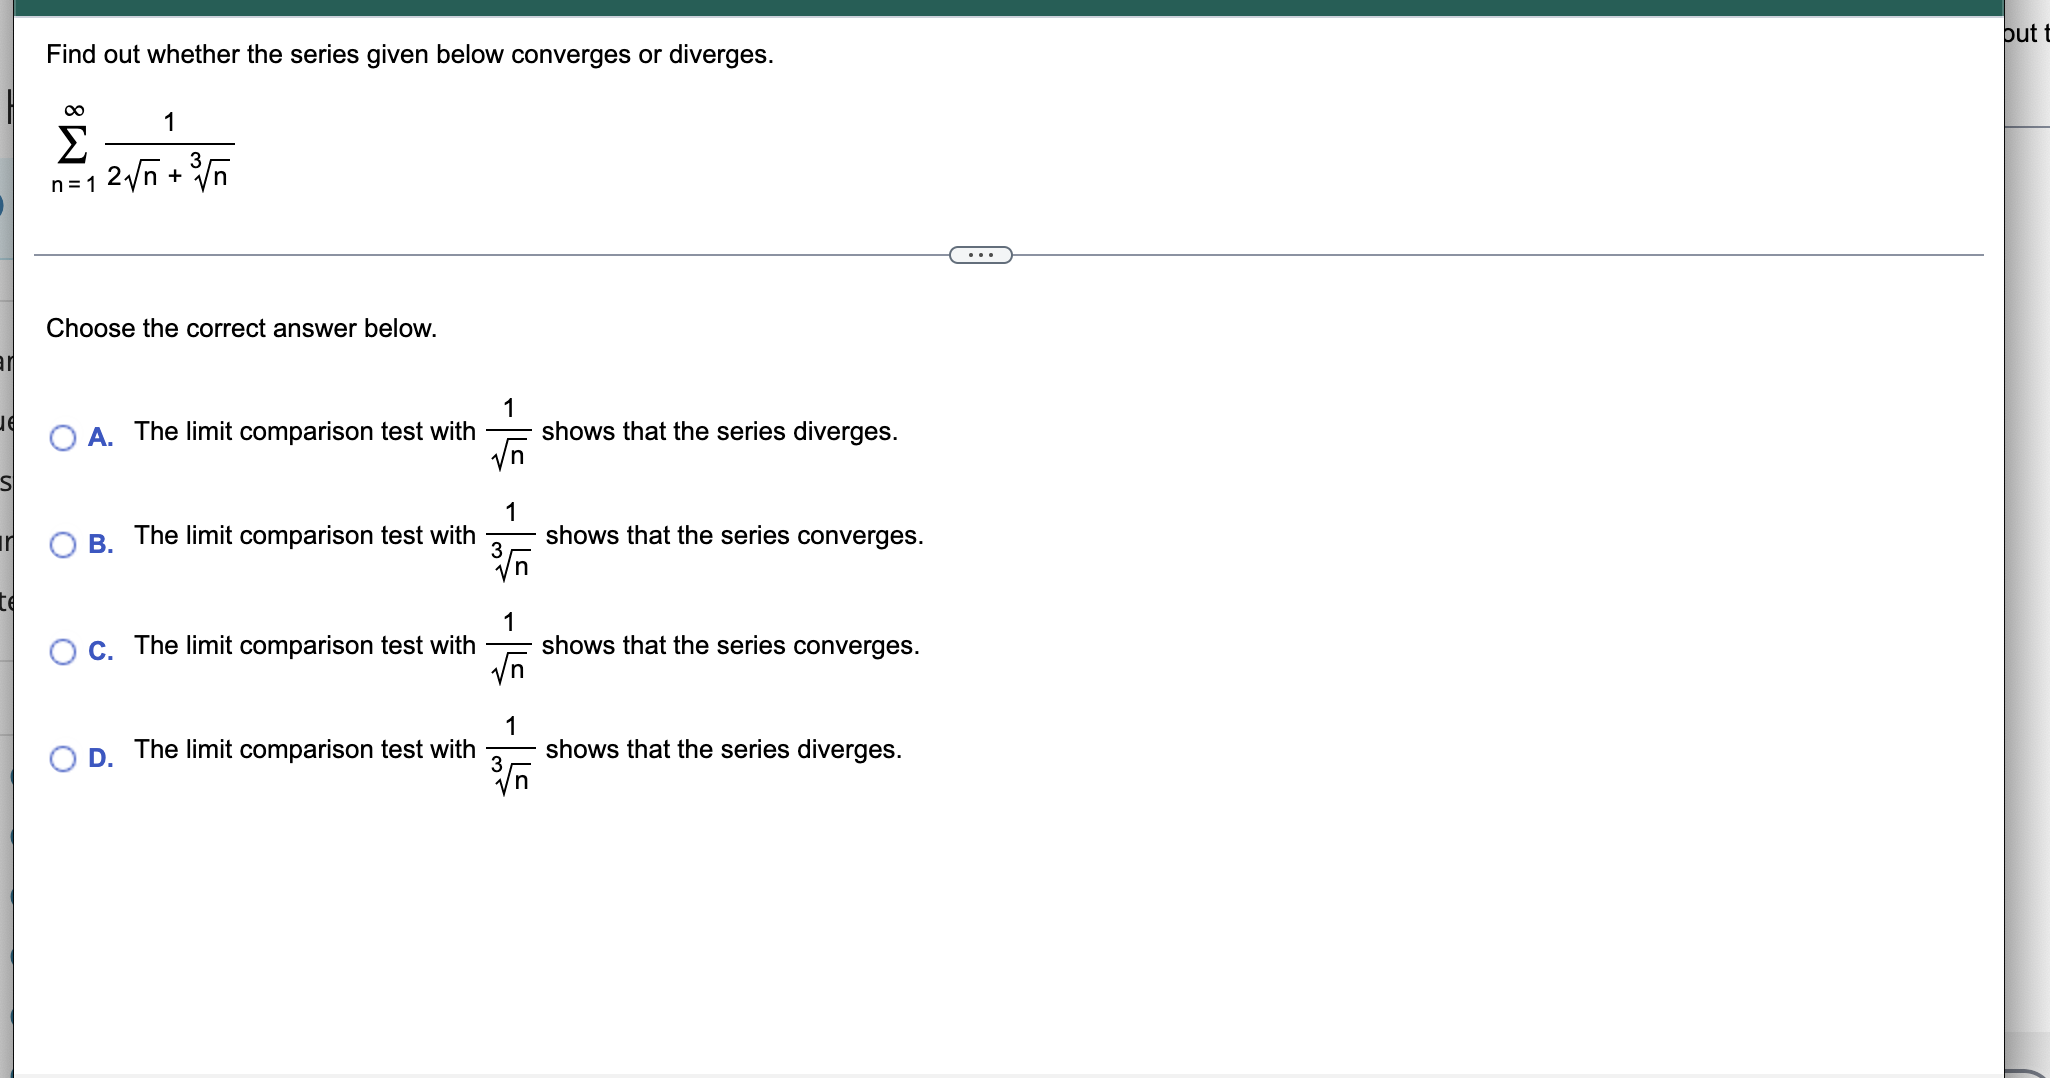Click the 'Choose the correct answer below' heading
Viewport: 2050px width, 1078px height.
[x=241, y=328]
